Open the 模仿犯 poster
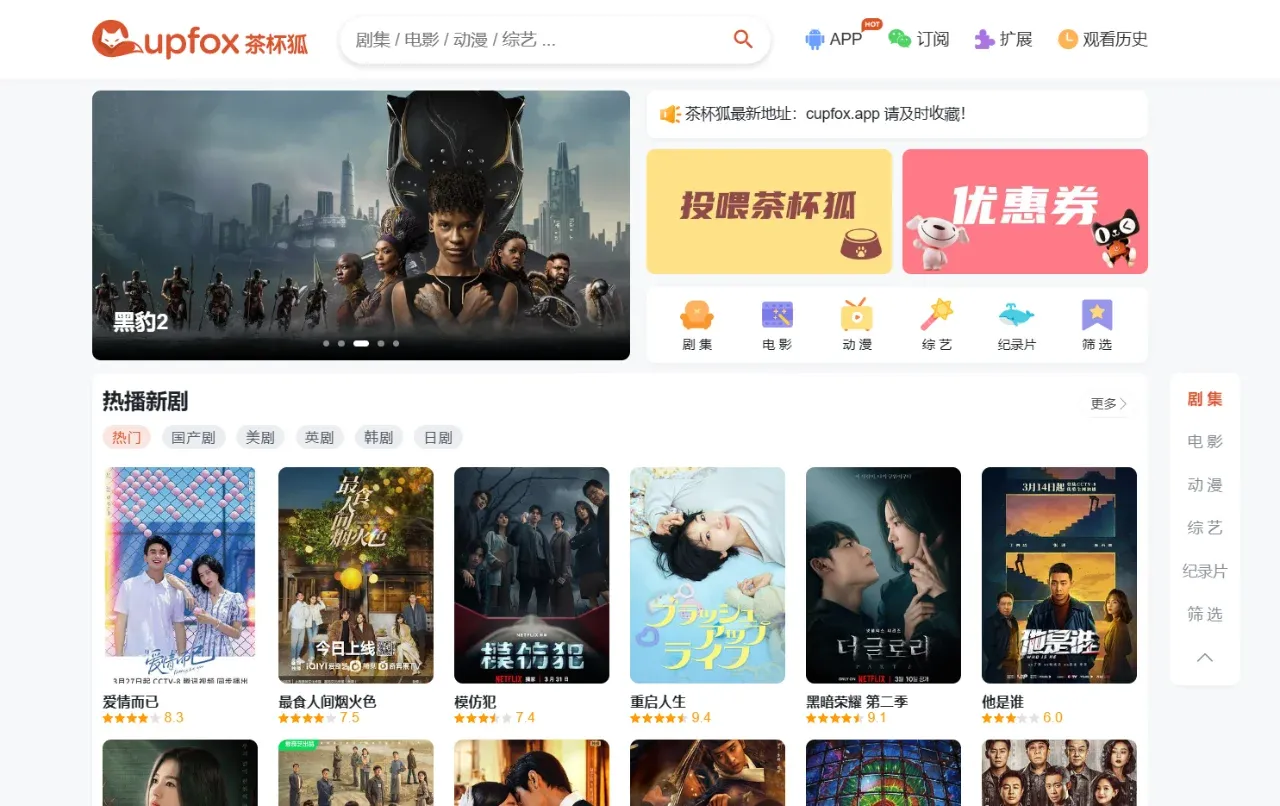The width and height of the screenshot is (1280, 806). point(532,575)
